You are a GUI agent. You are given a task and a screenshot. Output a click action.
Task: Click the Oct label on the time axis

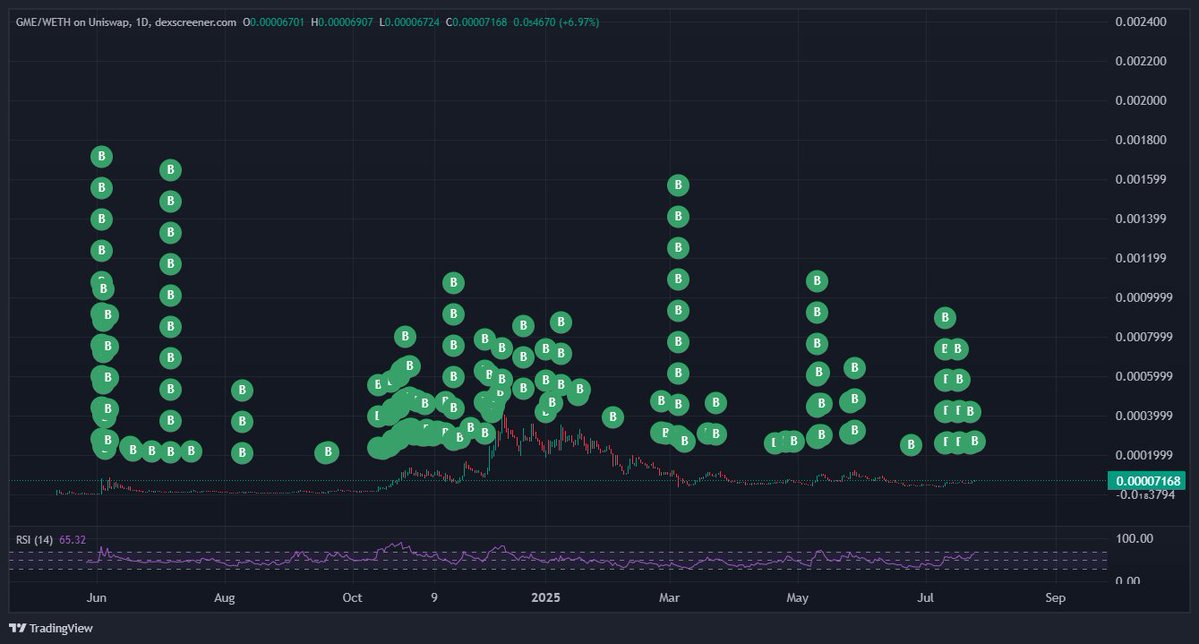tap(353, 597)
